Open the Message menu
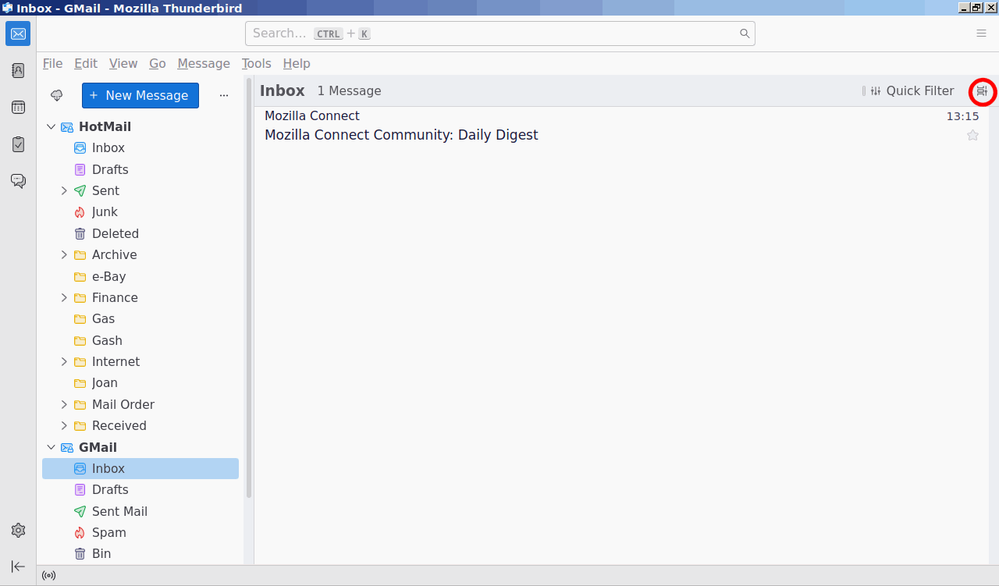The width and height of the screenshot is (999, 586). point(204,64)
